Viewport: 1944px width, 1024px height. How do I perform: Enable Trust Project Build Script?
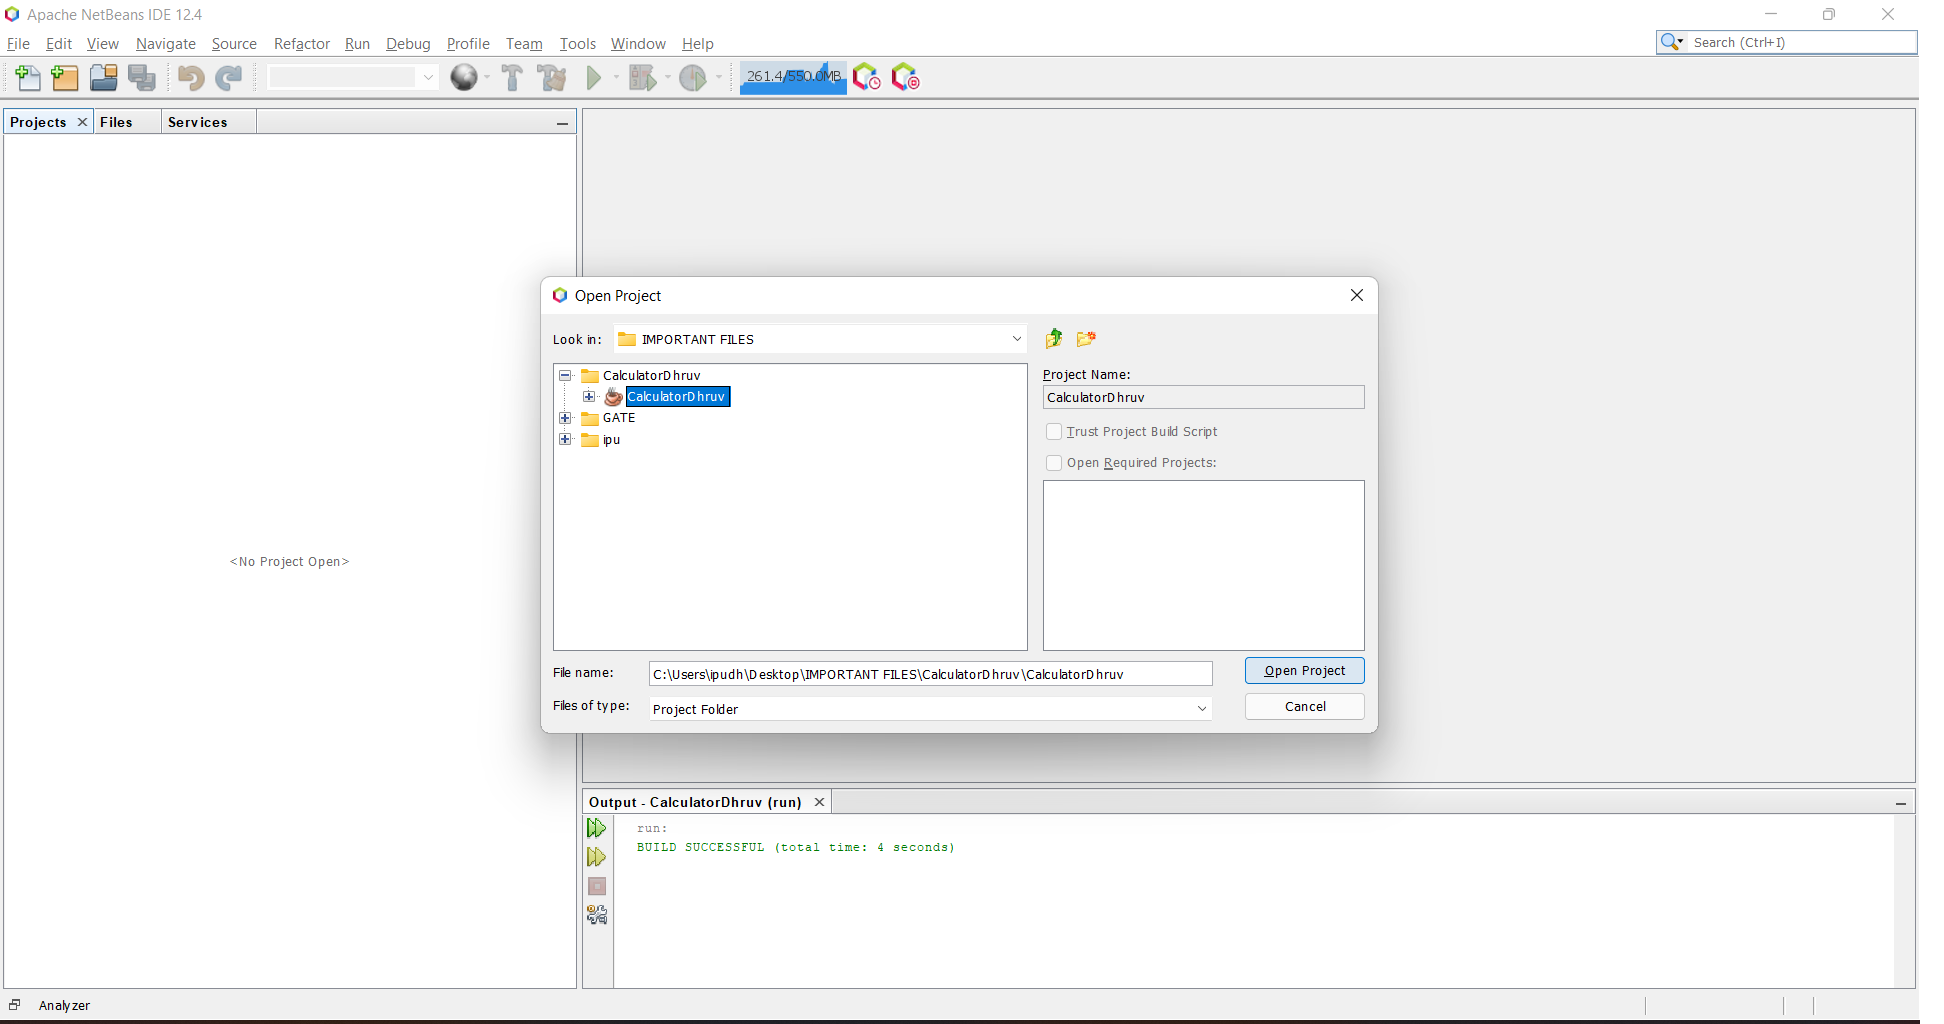point(1053,431)
